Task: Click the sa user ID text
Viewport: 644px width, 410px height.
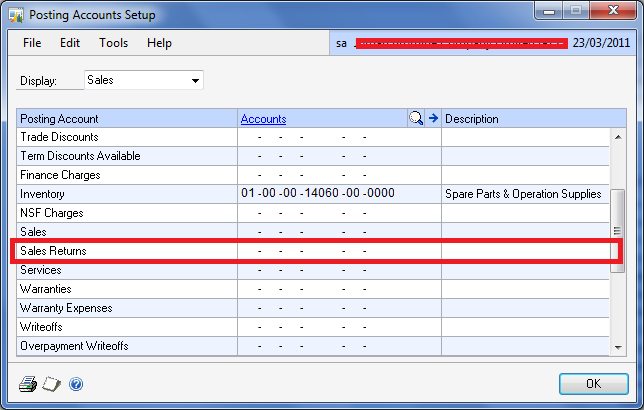Action: point(341,44)
